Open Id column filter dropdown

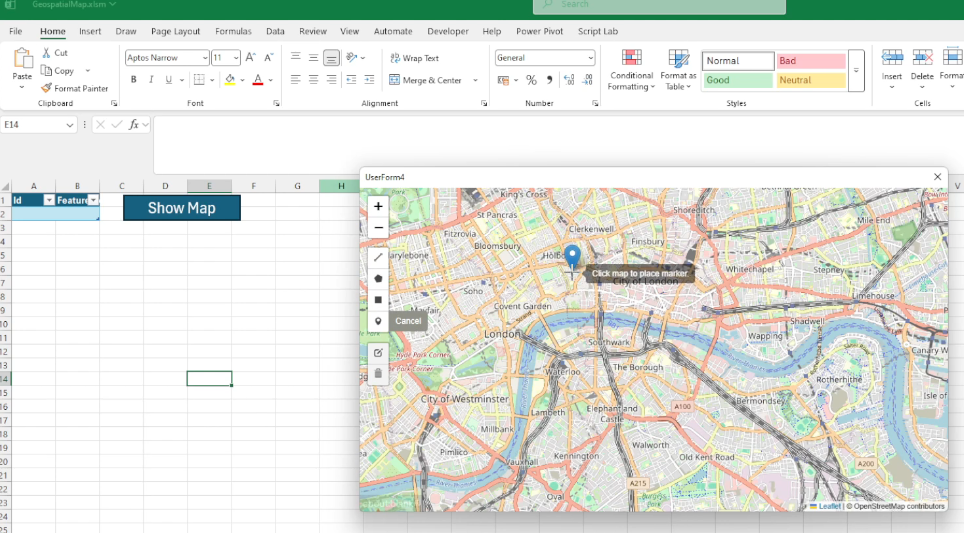pyautogui.click(x=49, y=200)
